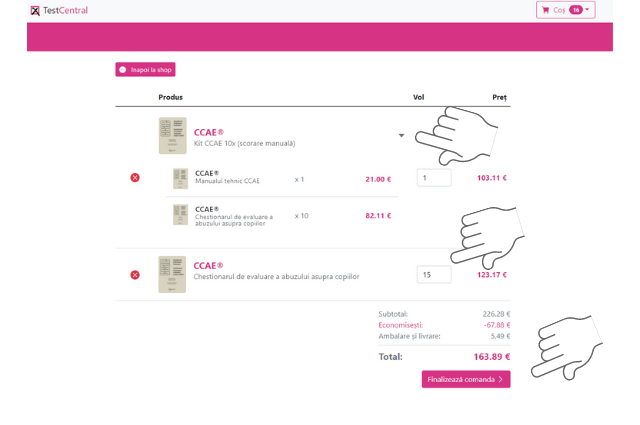
Task: Click the questionnaire quantity field showing 15
Action: 433,275
